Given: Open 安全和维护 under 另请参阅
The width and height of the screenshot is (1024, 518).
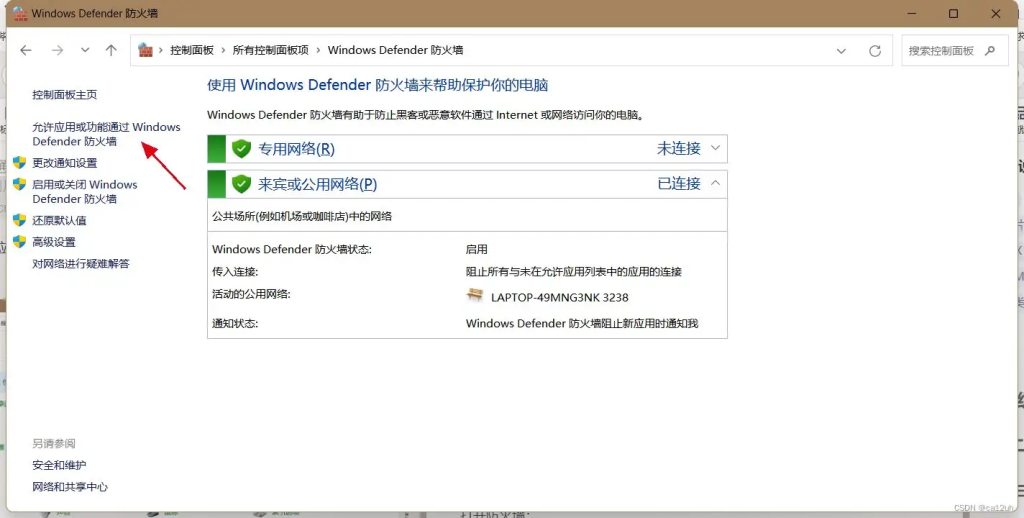Looking at the screenshot, I should coord(59,465).
